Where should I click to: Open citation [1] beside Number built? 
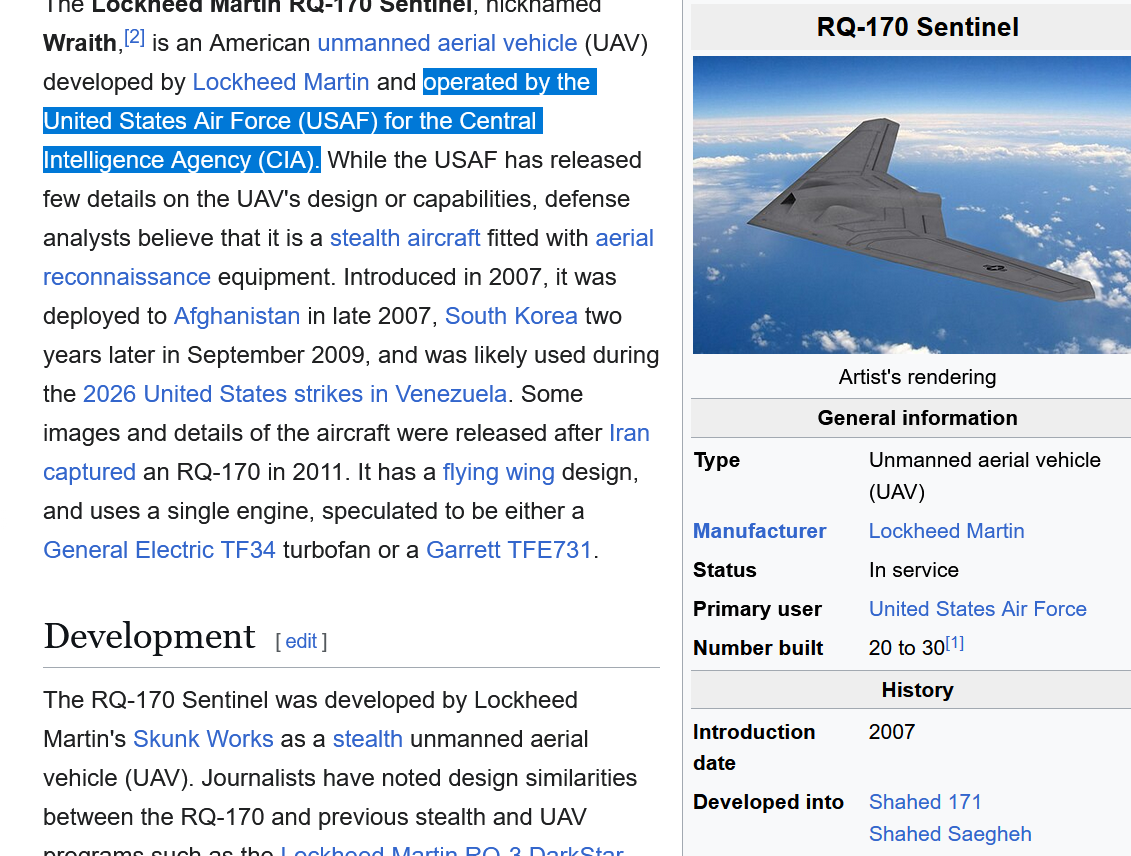[x=954, y=643]
